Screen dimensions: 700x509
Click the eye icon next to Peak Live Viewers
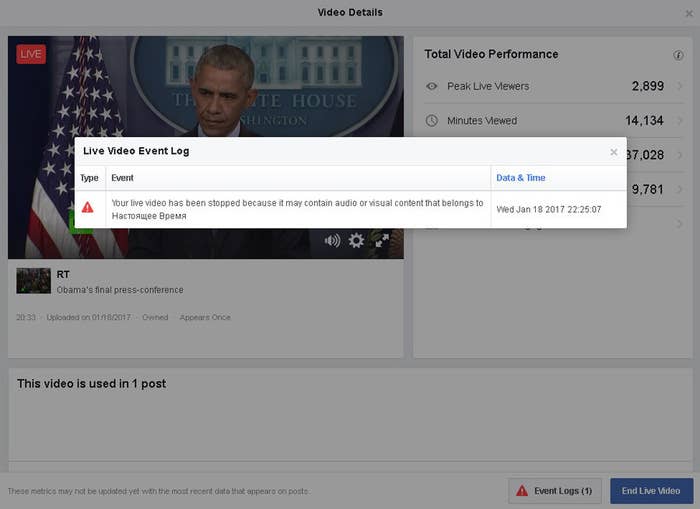click(431, 86)
